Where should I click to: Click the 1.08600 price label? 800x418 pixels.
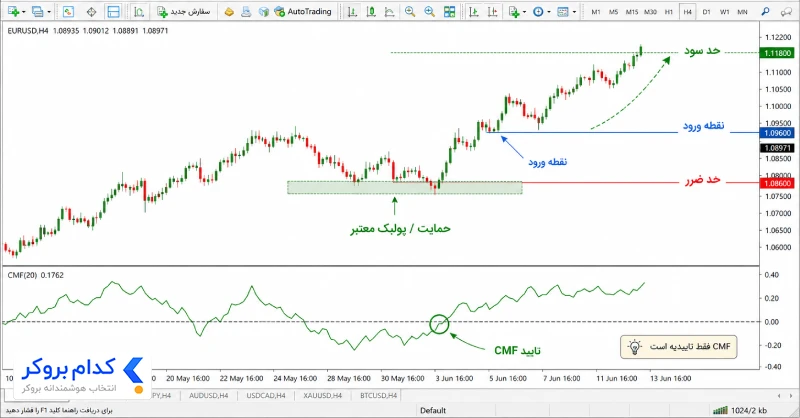777,183
